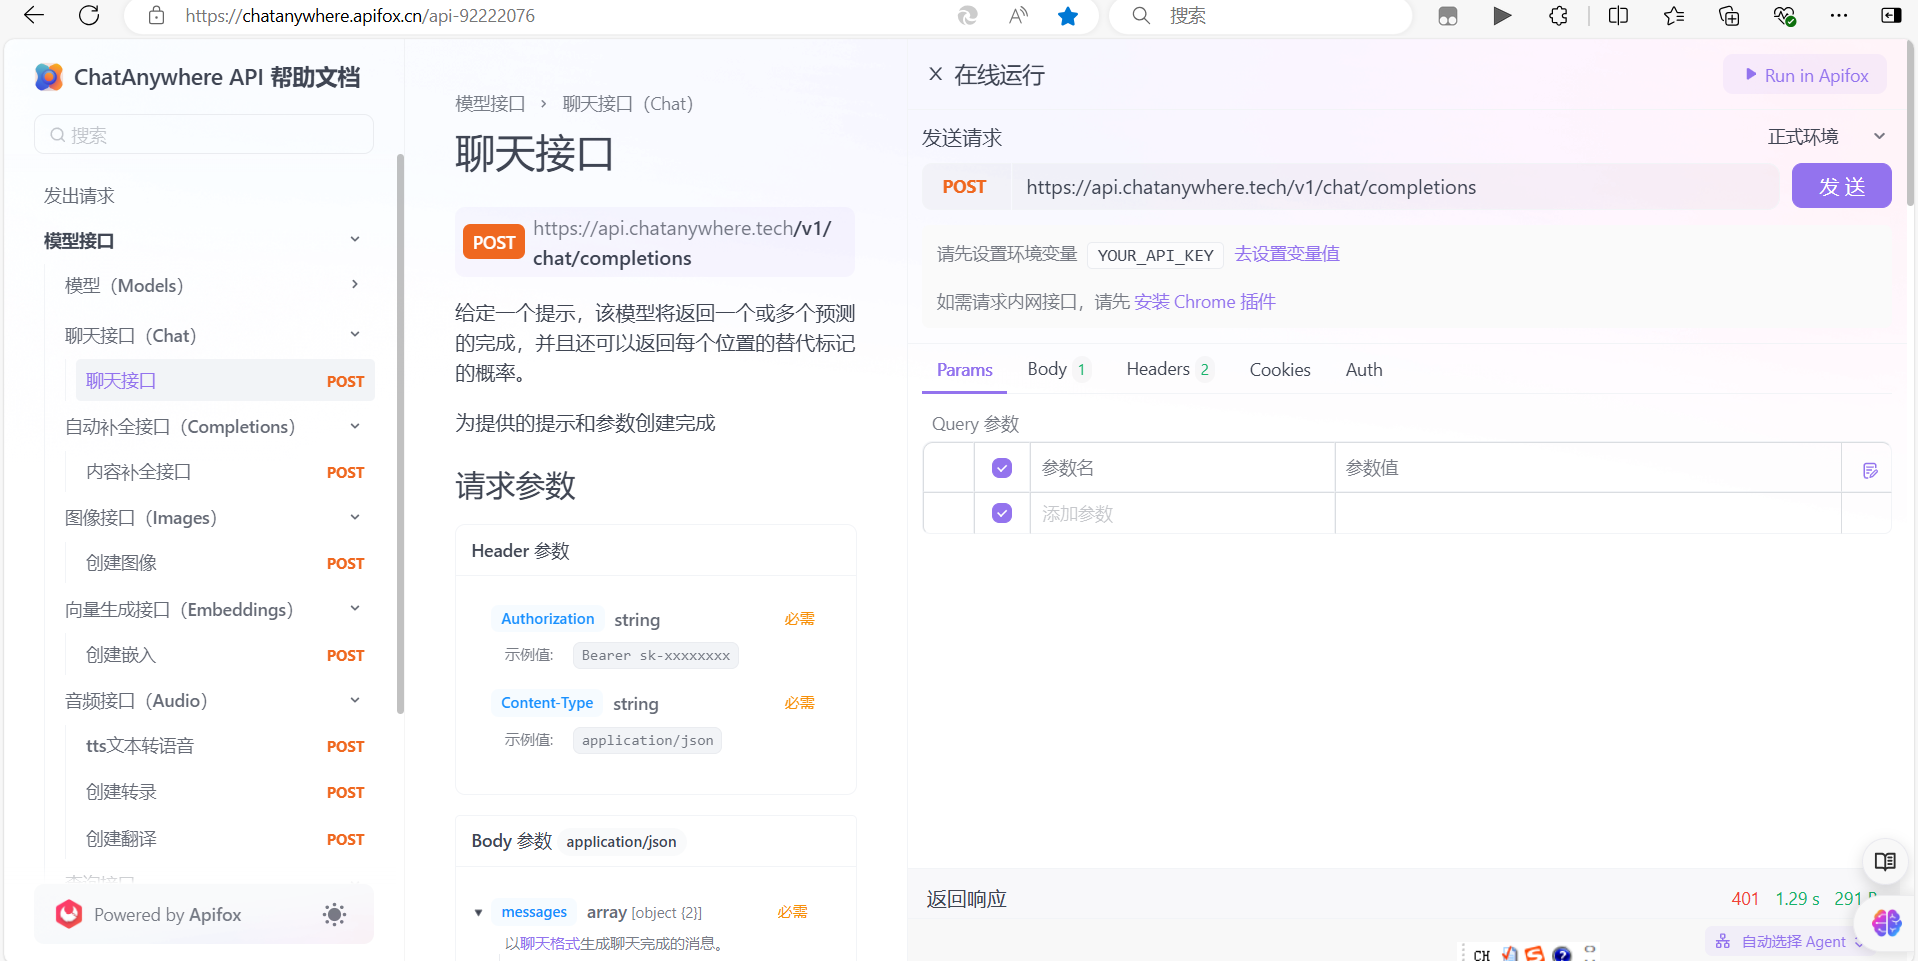Collapse the 向量生成接口 (Embeddings) group
Screen dimensions: 1918x961
point(354,608)
